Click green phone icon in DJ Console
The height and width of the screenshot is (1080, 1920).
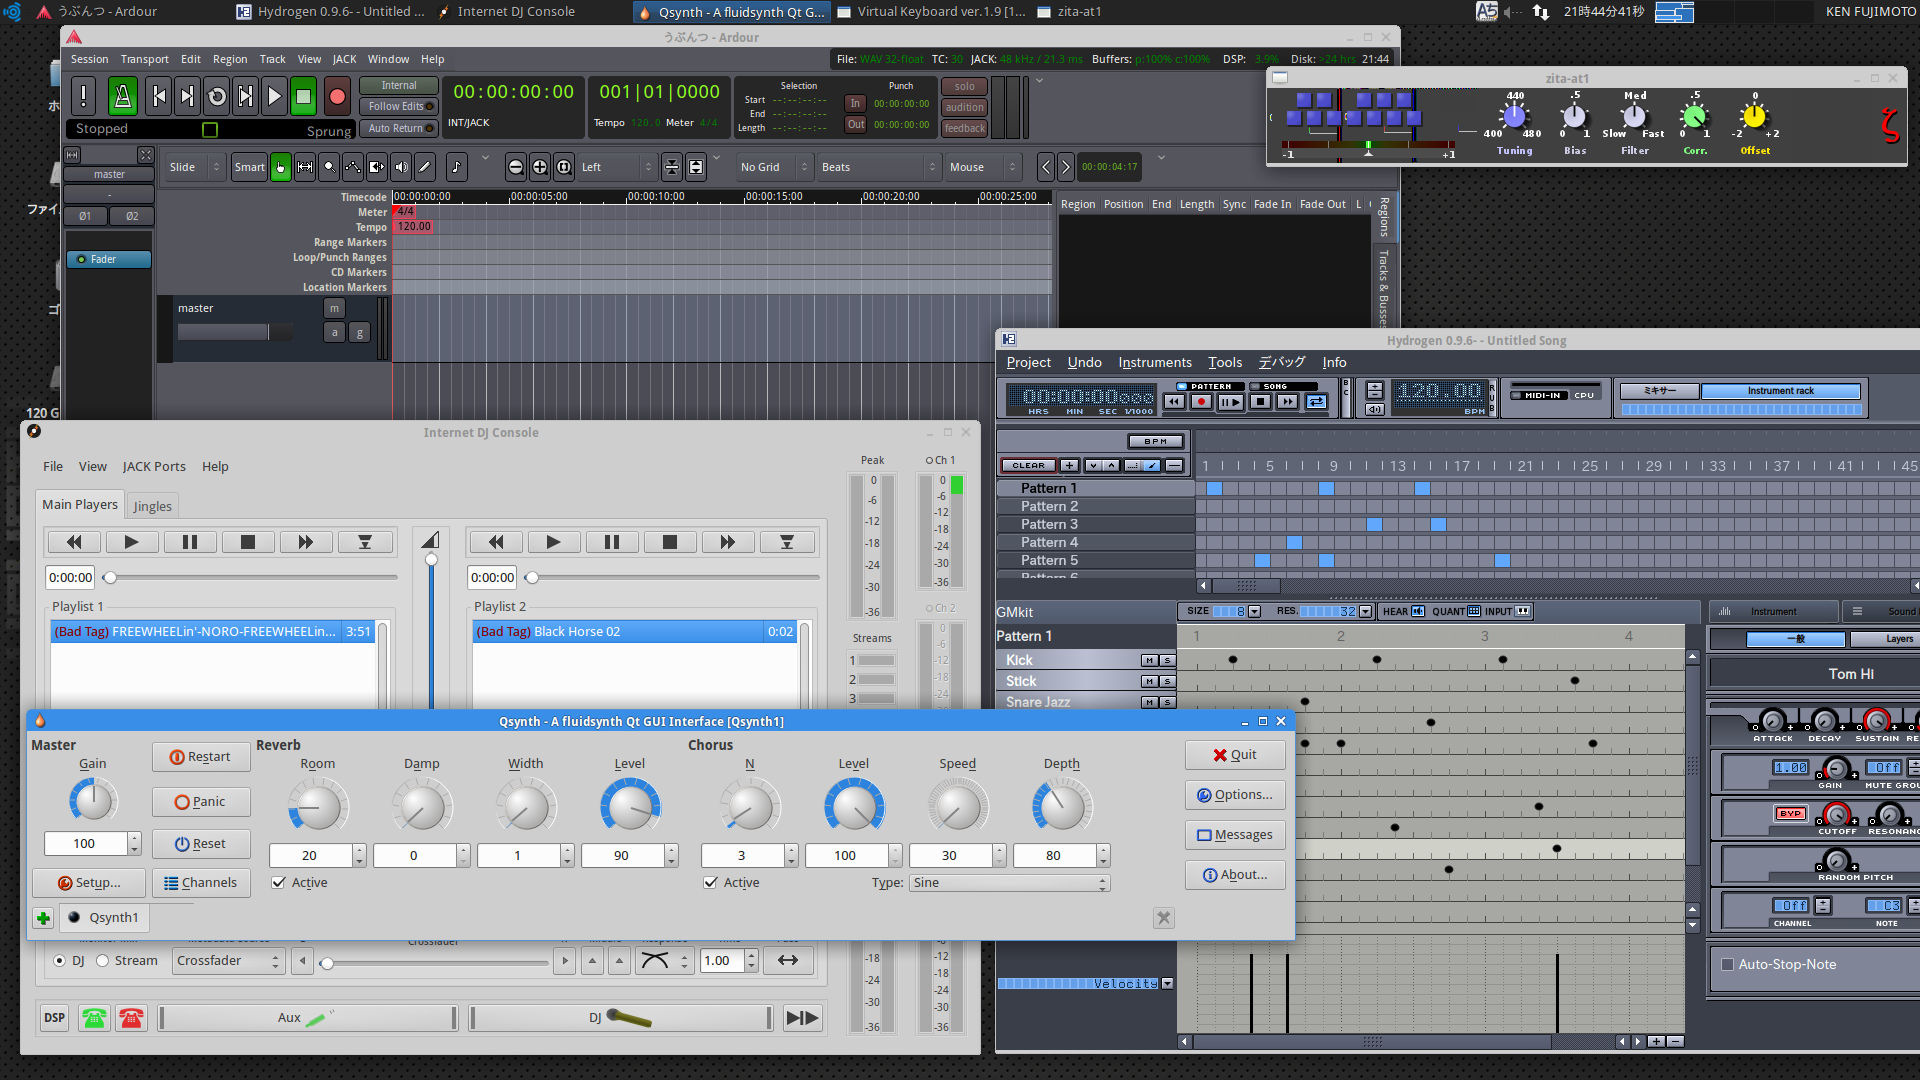tap(94, 1018)
